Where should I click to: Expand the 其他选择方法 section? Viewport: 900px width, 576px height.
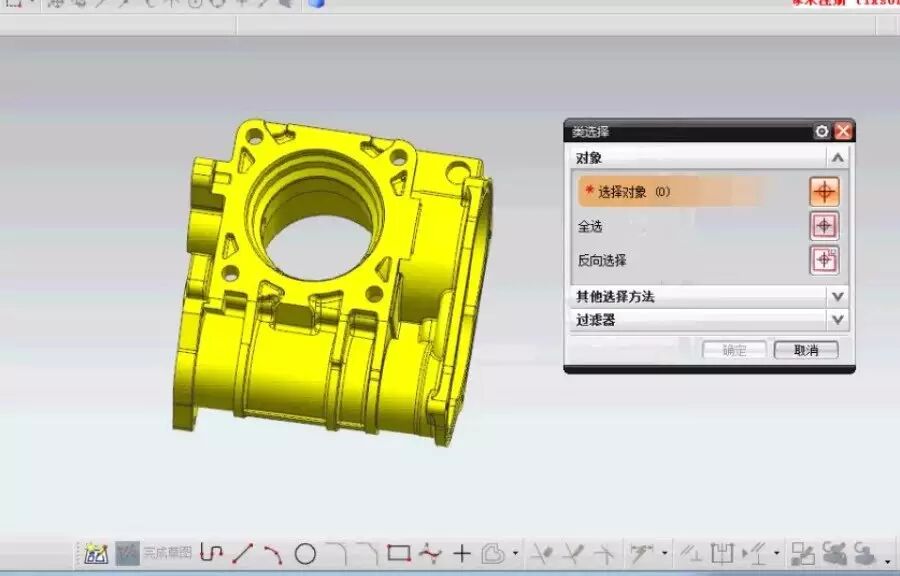click(838, 297)
